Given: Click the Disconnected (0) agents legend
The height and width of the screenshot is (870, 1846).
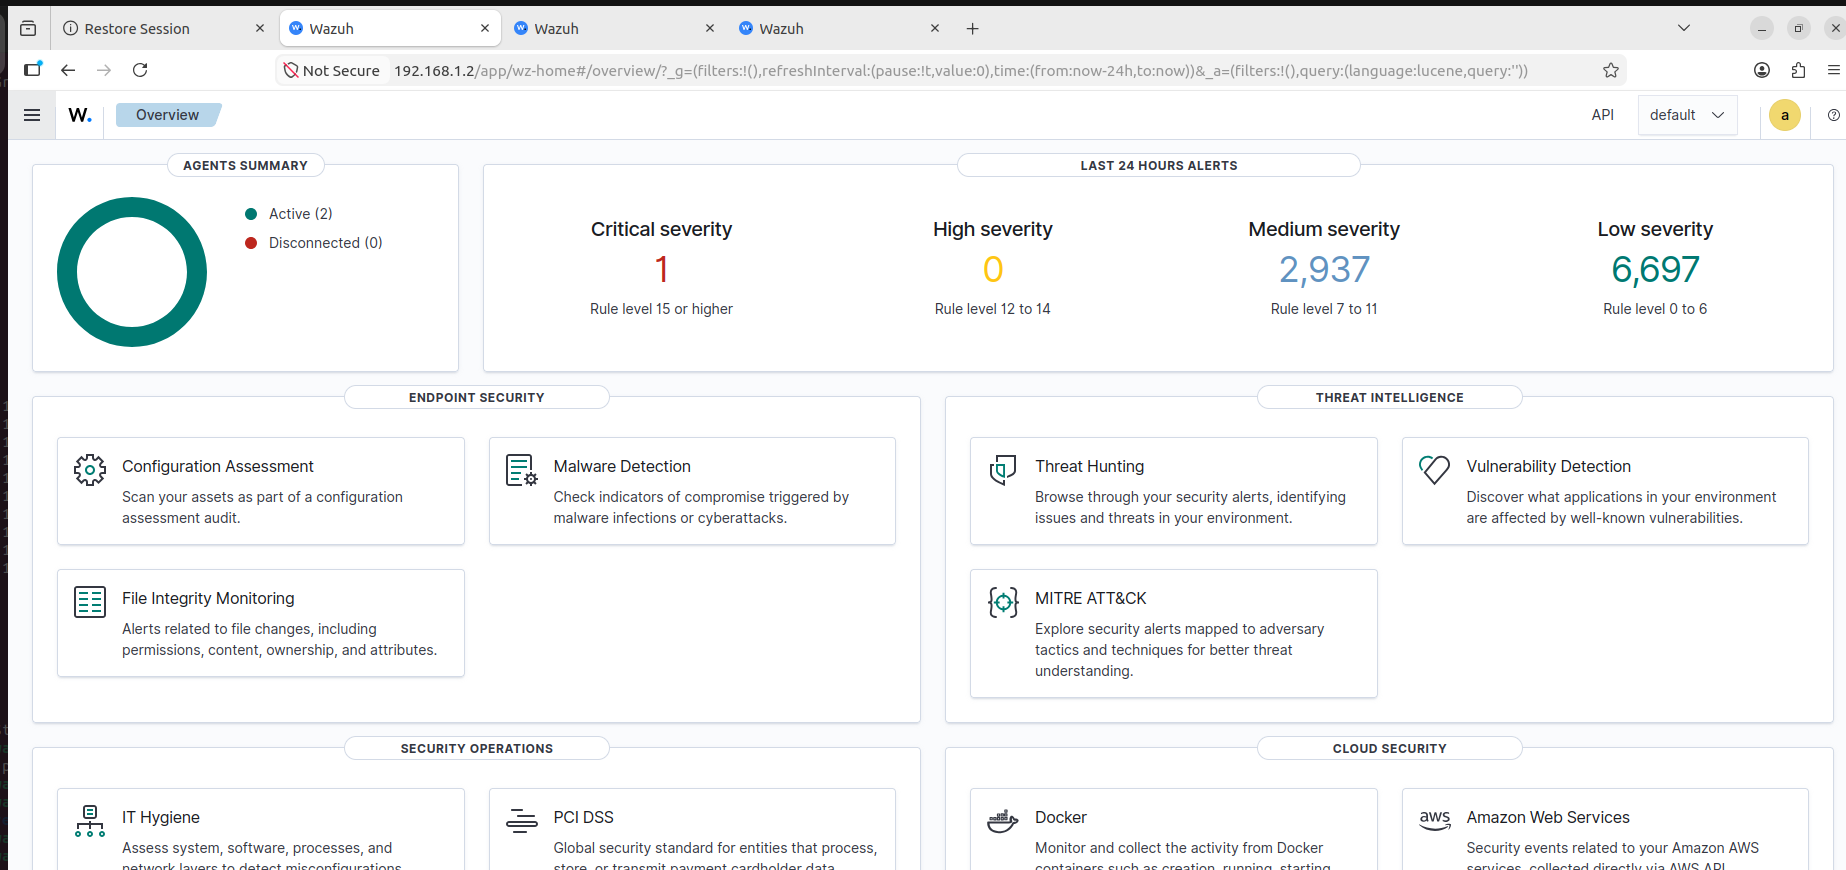Looking at the screenshot, I should click(x=325, y=243).
